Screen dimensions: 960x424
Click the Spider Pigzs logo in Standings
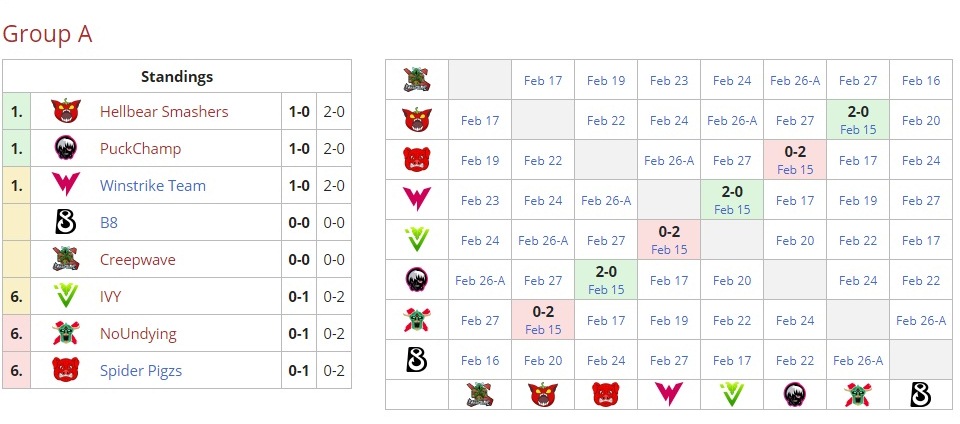coord(66,371)
